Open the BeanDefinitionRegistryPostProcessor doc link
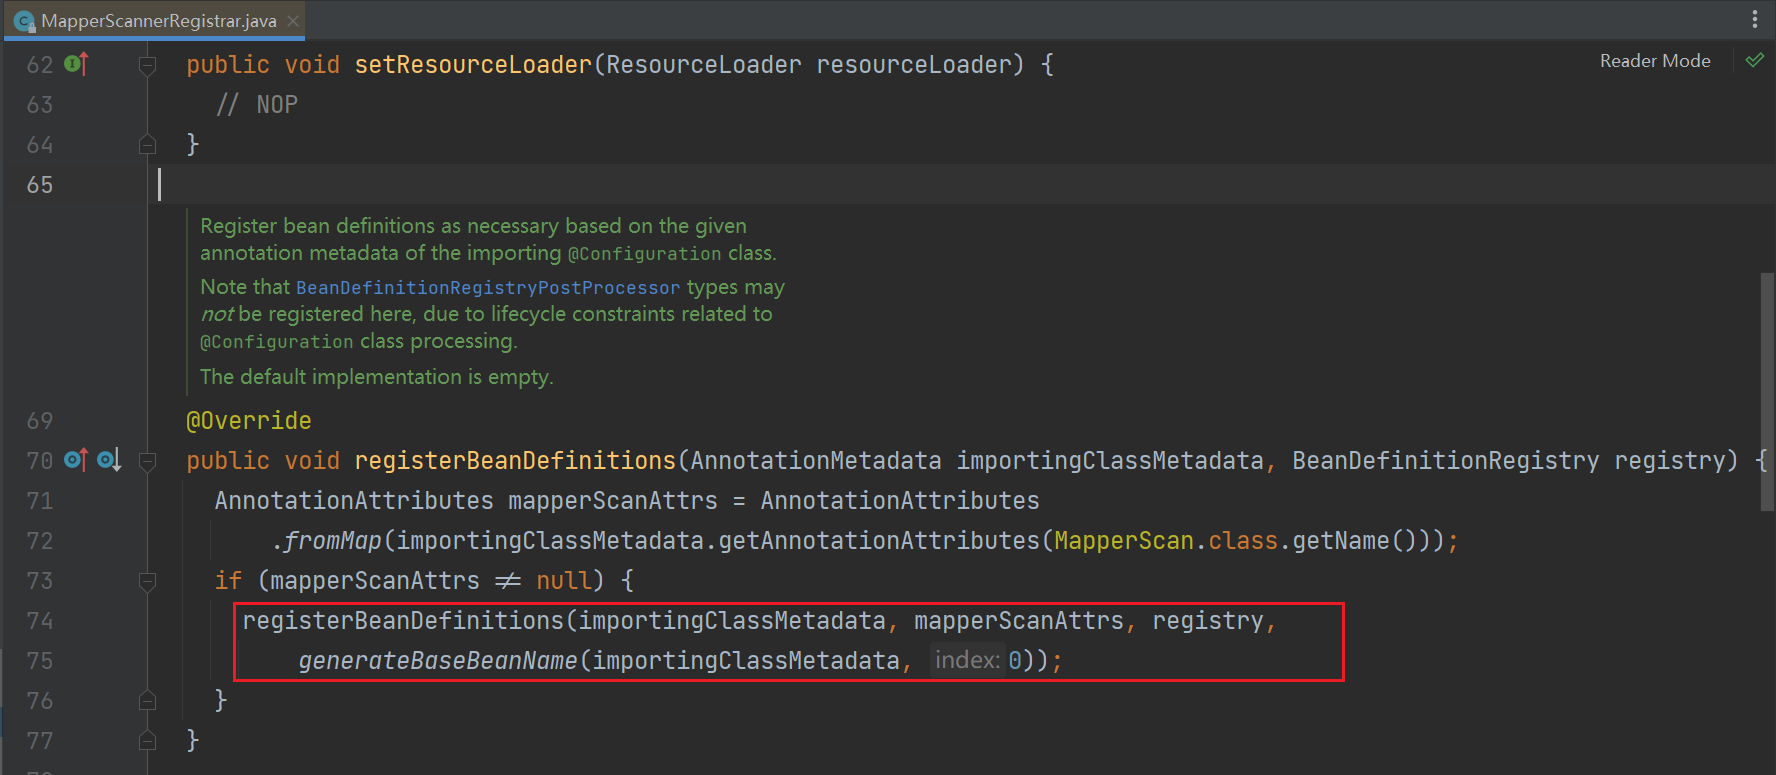Screen dimensions: 1776x775 [487, 288]
